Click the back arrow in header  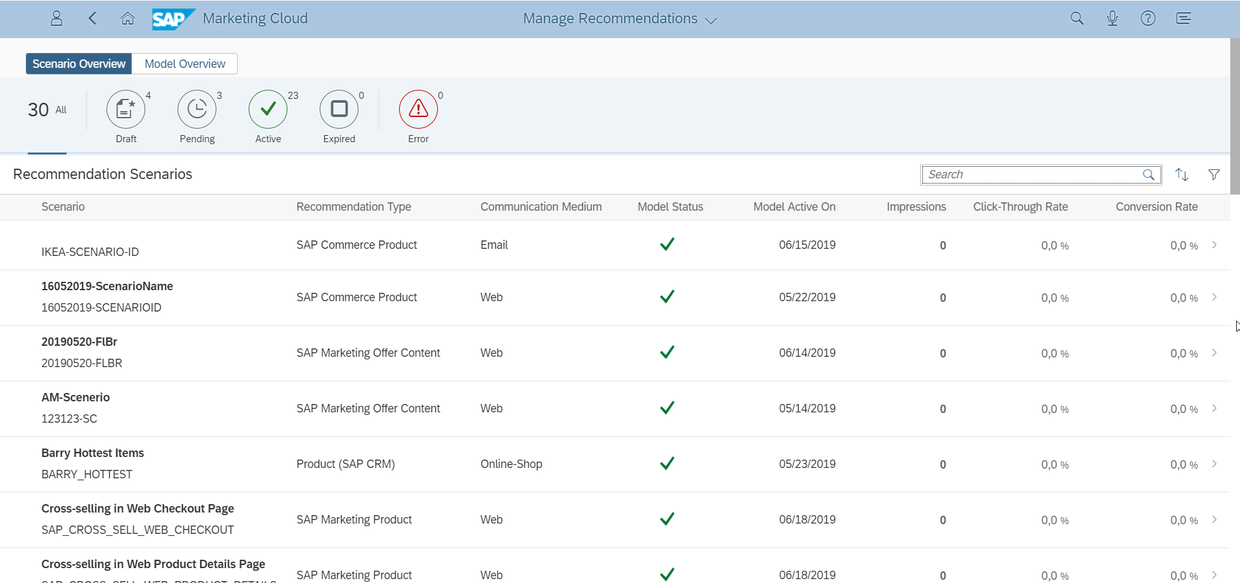click(93, 18)
